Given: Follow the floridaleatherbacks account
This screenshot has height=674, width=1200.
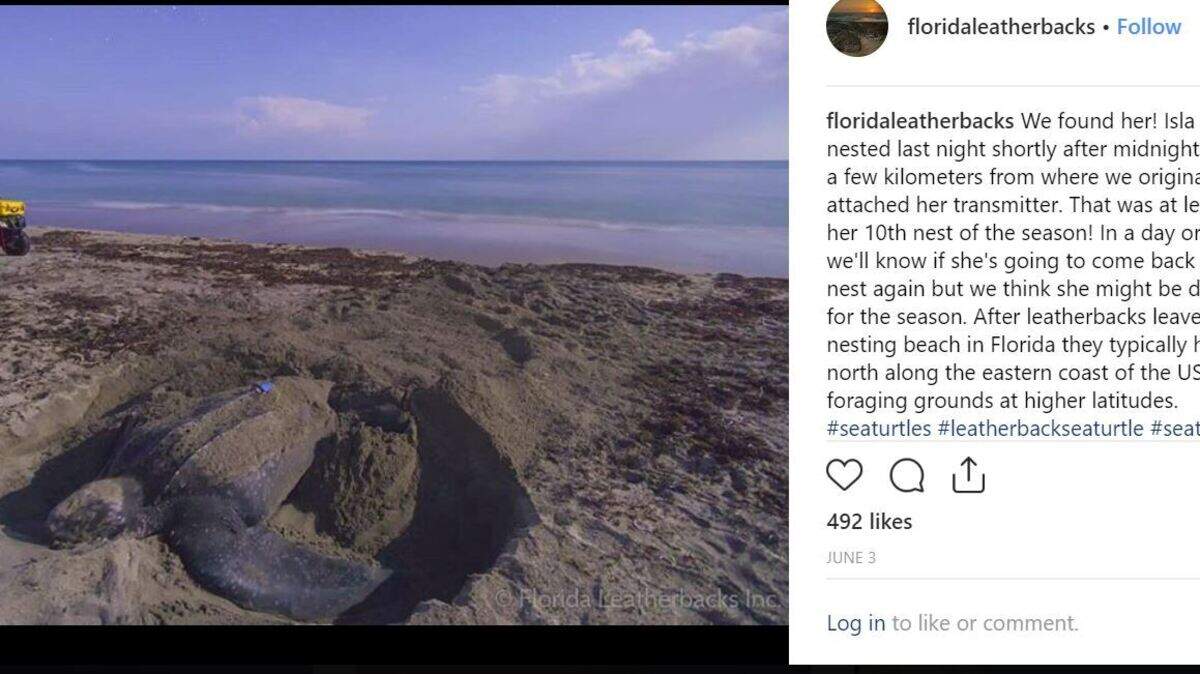Looking at the screenshot, I should [x=1149, y=27].
